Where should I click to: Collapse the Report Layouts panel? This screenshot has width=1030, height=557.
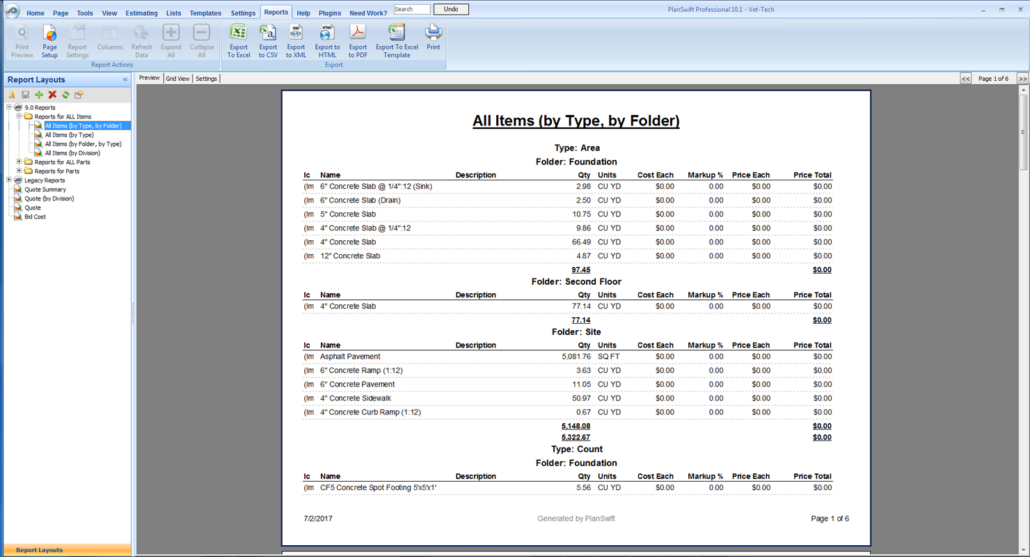pyautogui.click(x=125, y=79)
